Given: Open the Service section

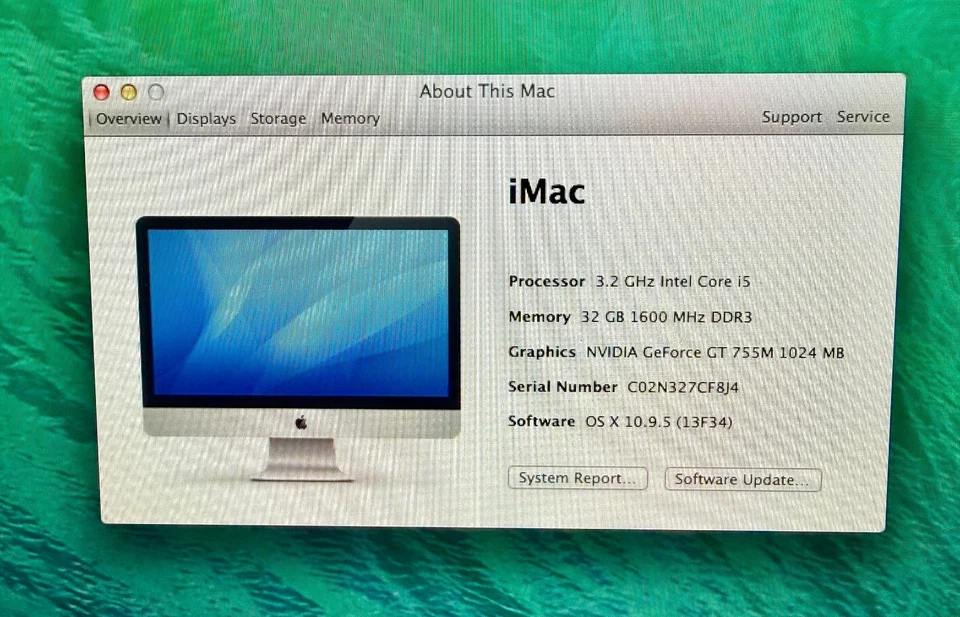Looking at the screenshot, I should pos(863,117).
